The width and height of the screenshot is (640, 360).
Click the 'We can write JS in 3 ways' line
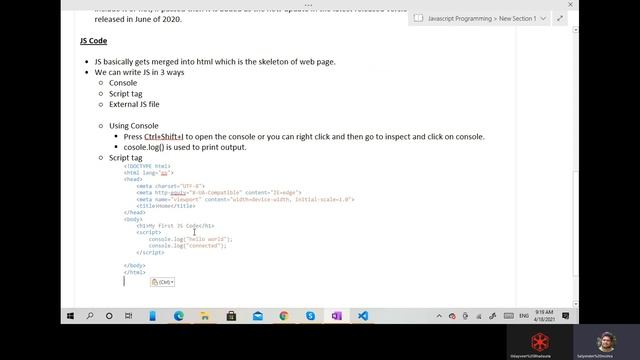pyautogui.click(x=139, y=72)
